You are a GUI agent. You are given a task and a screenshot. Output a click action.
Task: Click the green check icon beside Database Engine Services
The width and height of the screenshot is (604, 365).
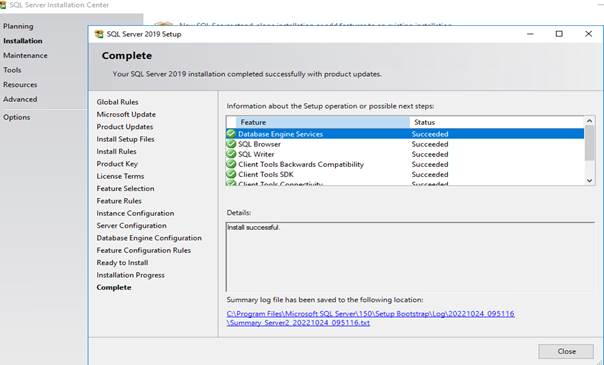pyautogui.click(x=231, y=134)
